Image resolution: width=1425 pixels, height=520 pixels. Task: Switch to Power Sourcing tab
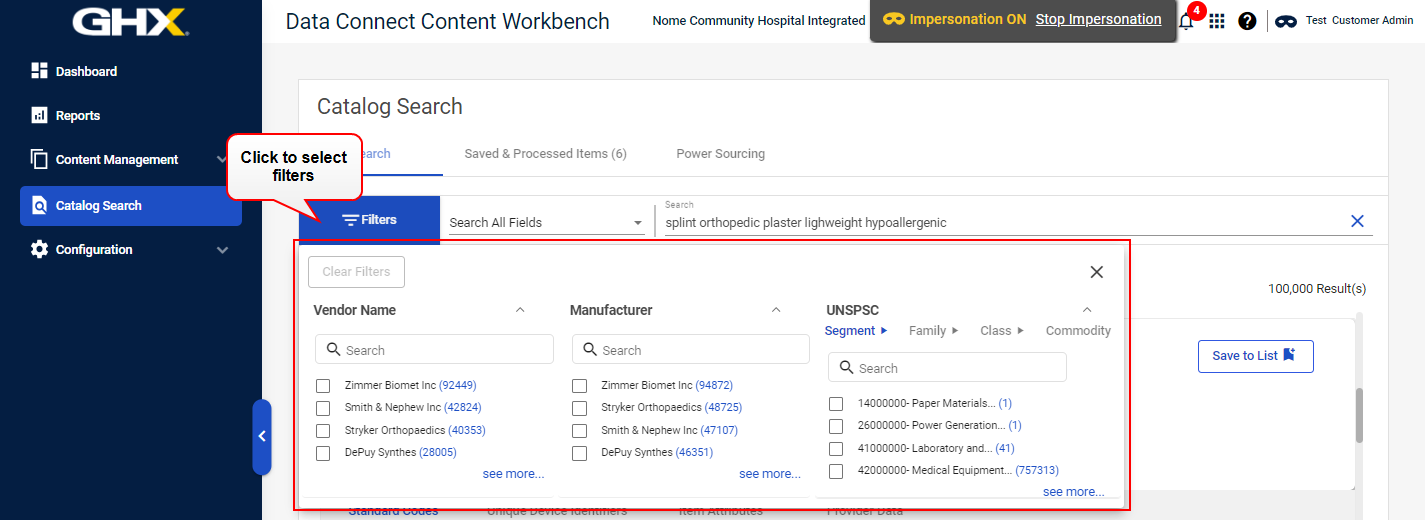720,154
